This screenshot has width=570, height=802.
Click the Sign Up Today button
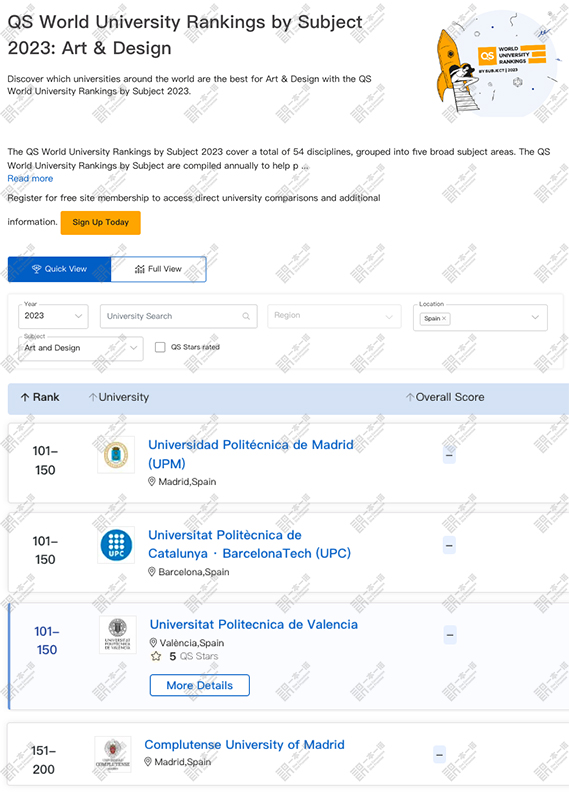point(100,222)
